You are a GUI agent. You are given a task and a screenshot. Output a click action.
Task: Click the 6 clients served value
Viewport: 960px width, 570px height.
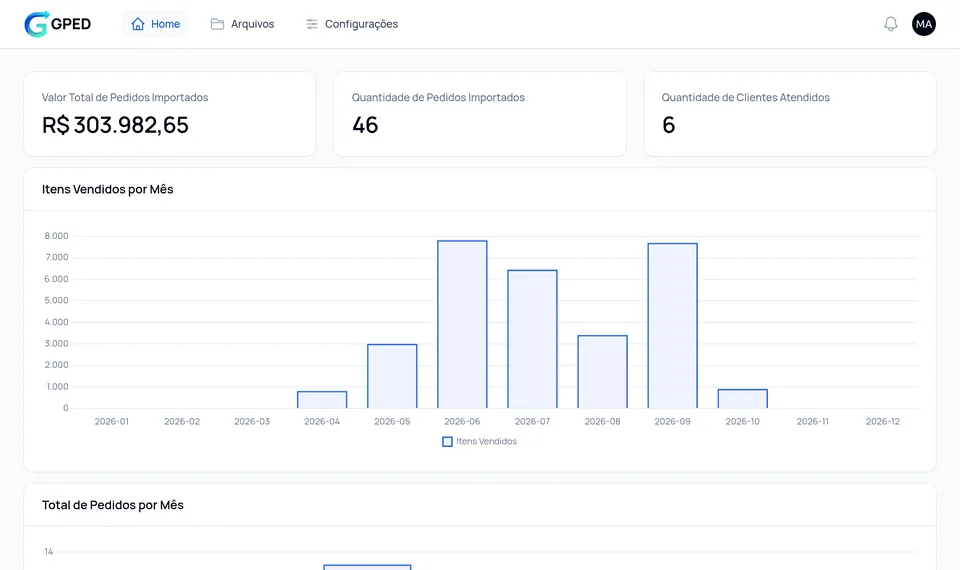tap(669, 125)
